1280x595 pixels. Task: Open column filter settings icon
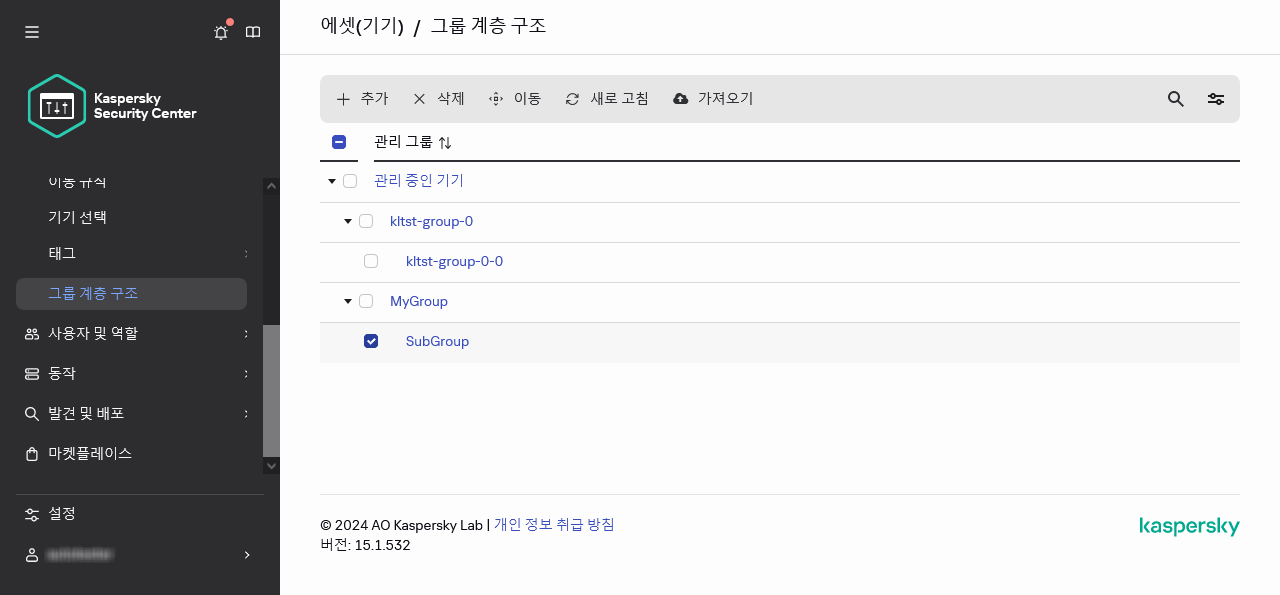pos(1215,99)
